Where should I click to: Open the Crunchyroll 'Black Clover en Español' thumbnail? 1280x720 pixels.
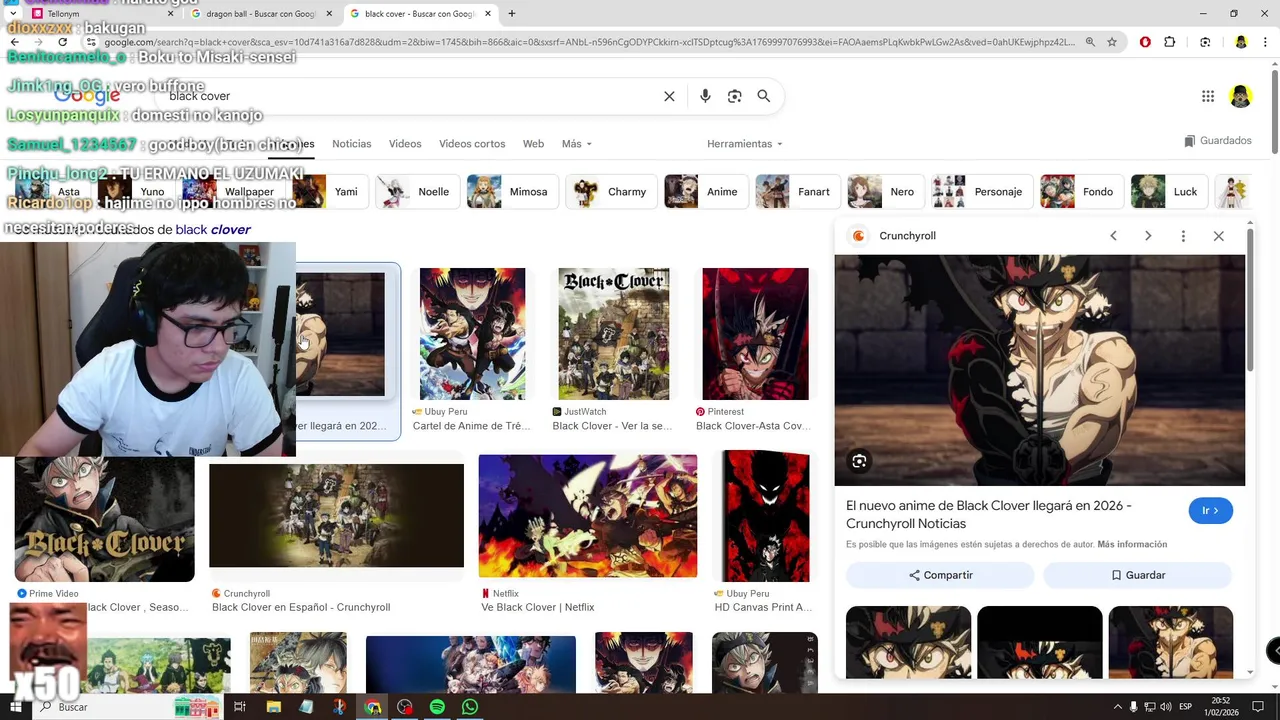(x=336, y=516)
